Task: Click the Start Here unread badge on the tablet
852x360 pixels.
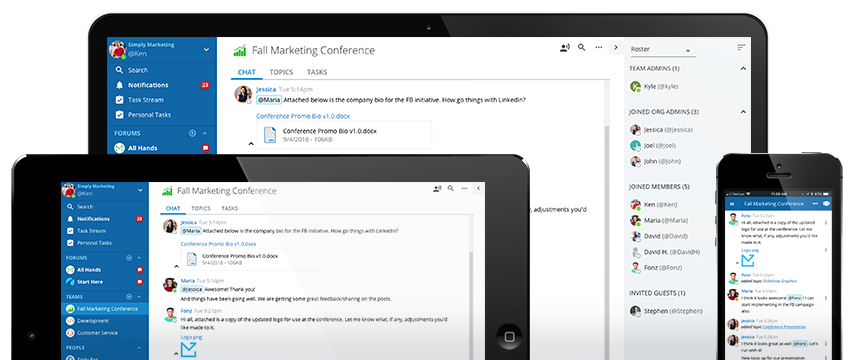Action: point(139,282)
